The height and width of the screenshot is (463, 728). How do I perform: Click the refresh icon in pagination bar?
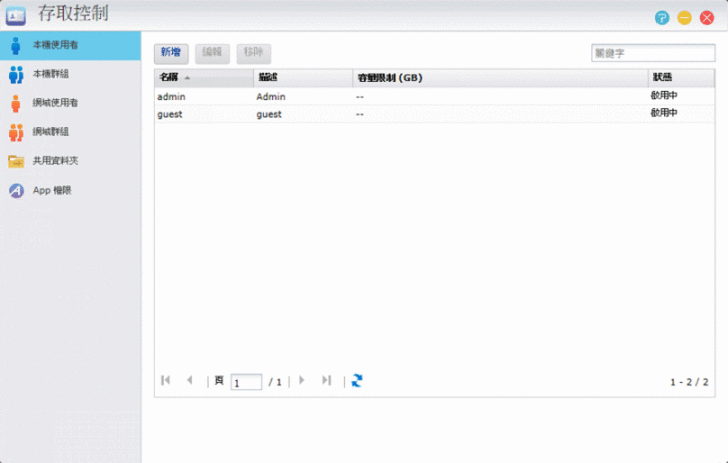point(357,381)
